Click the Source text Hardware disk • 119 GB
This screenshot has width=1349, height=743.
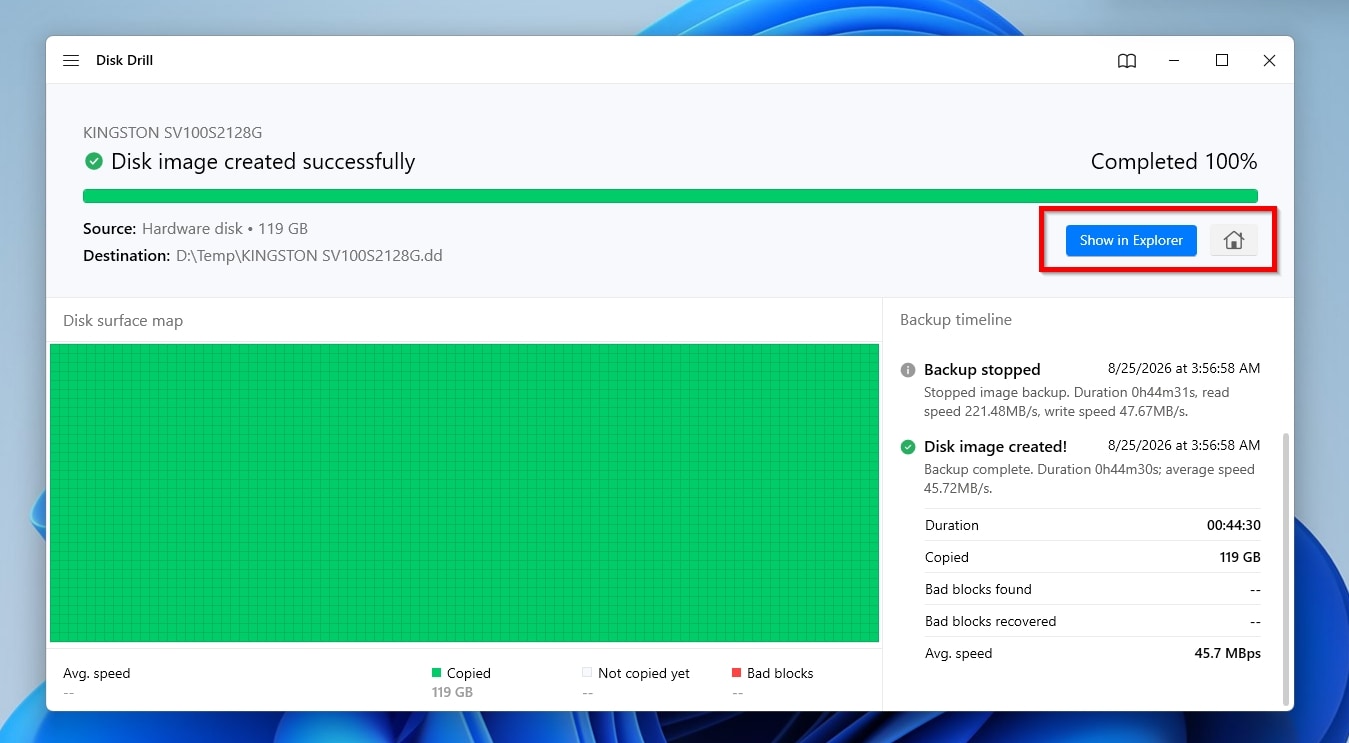click(225, 229)
